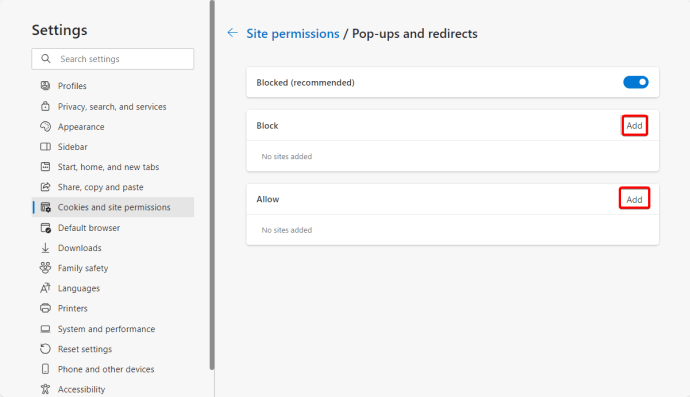The image size is (690, 397).
Task: Click the Accessibility icon
Action: 45,389
